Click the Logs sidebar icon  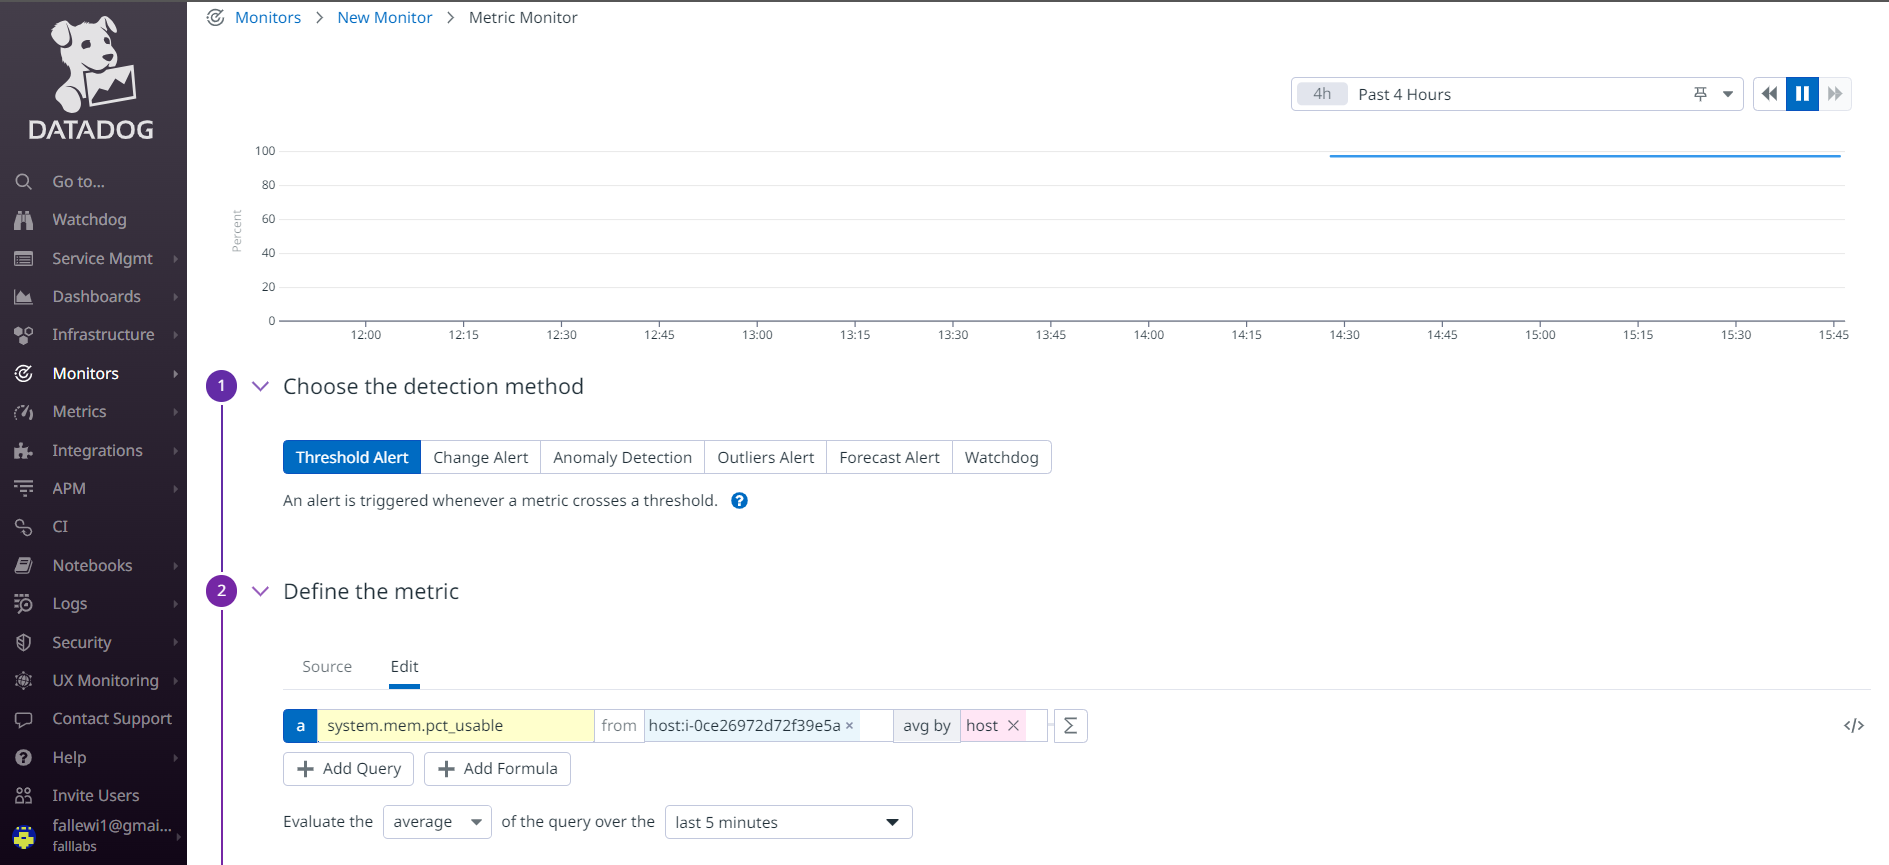[x=24, y=604]
